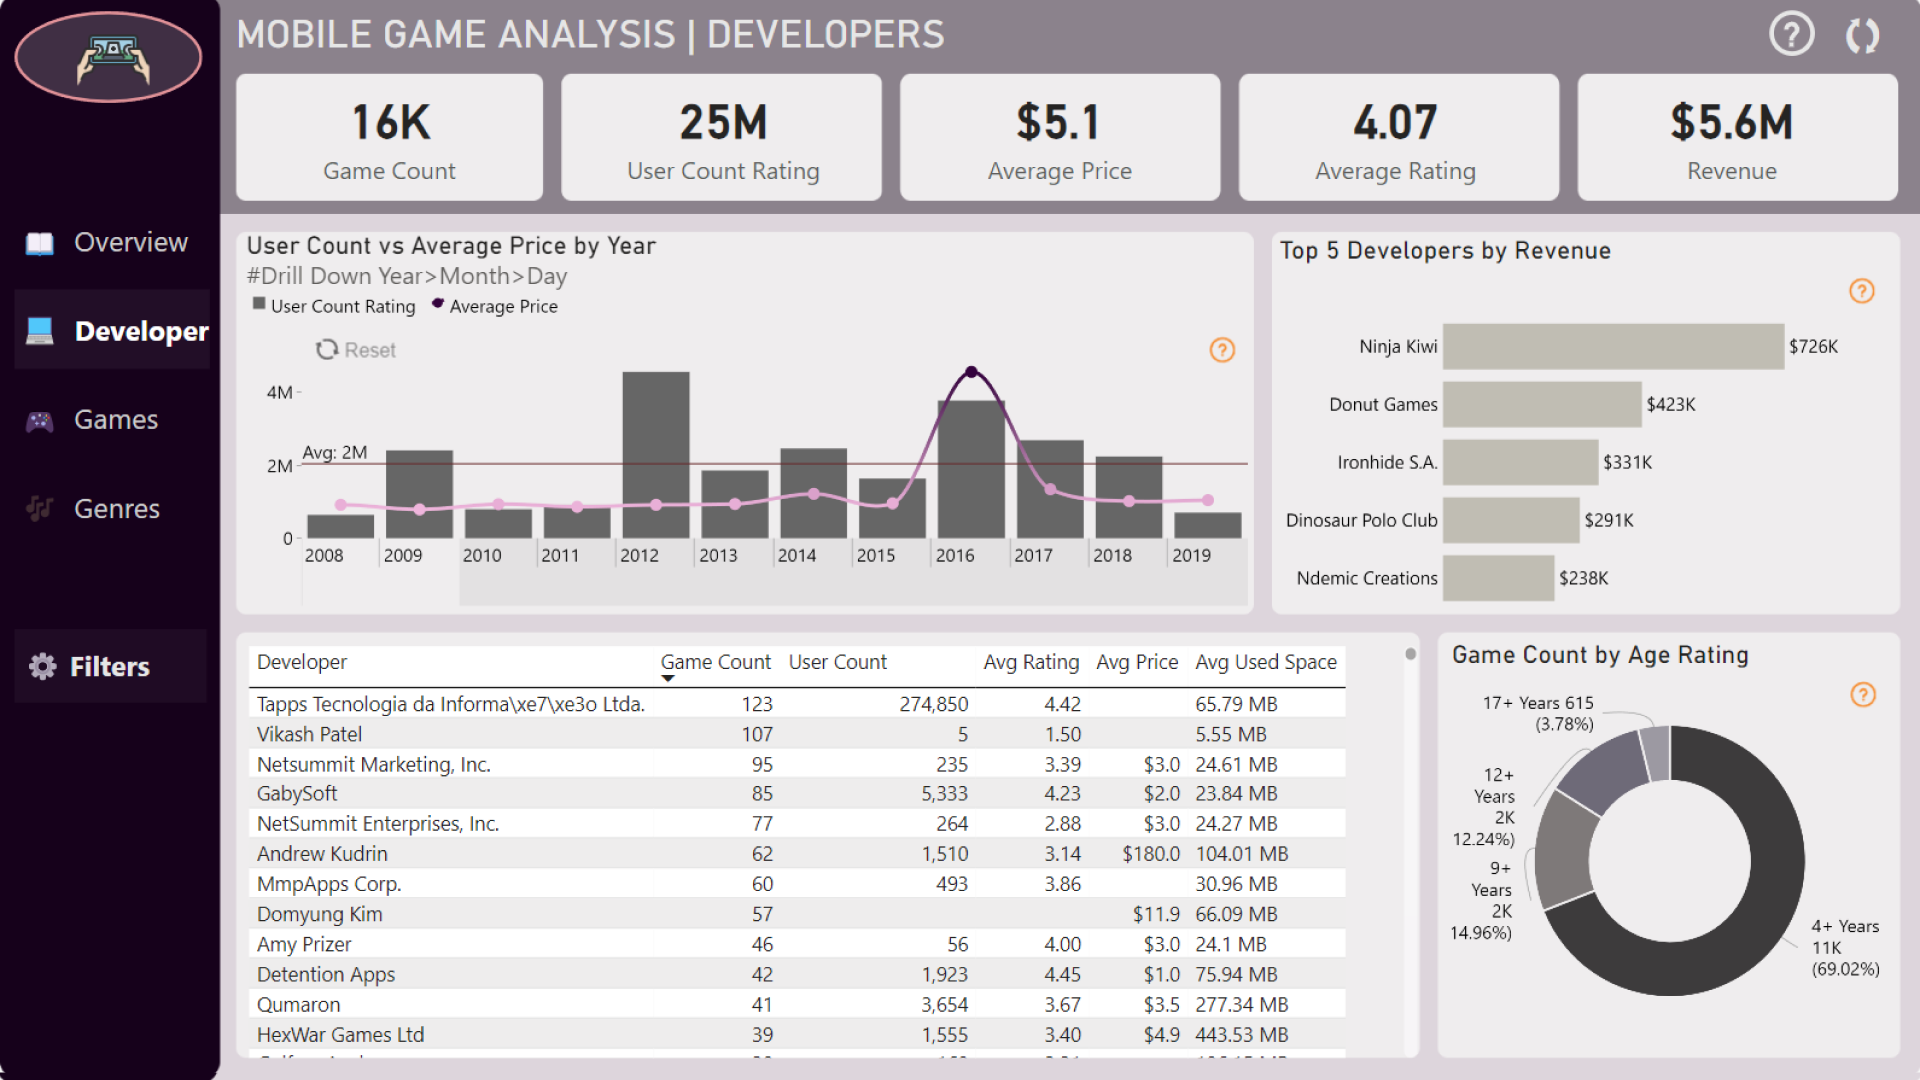Click the 2019 year axis label
Screen dimensions: 1920x1080
click(x=1191, y=555)
